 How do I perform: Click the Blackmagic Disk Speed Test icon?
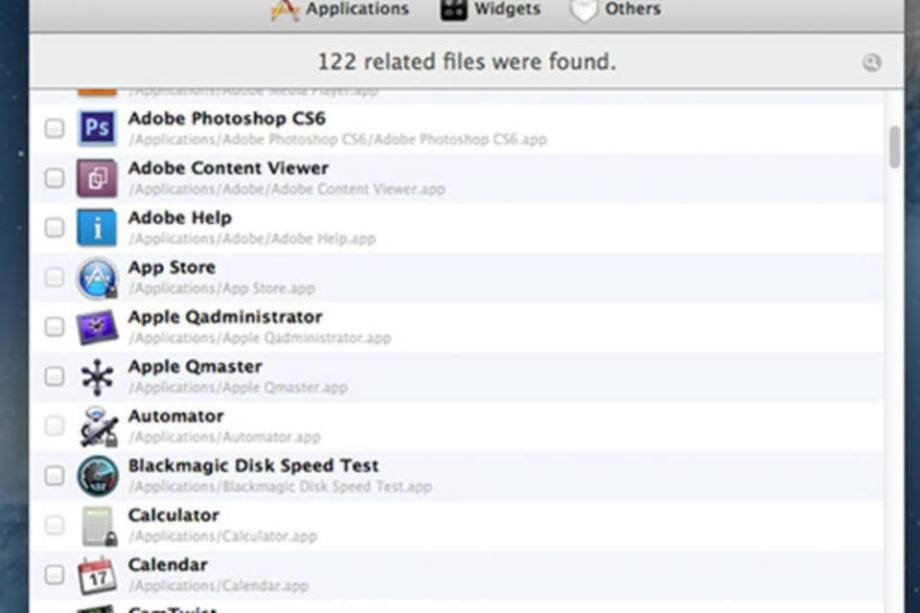[97, 476]
